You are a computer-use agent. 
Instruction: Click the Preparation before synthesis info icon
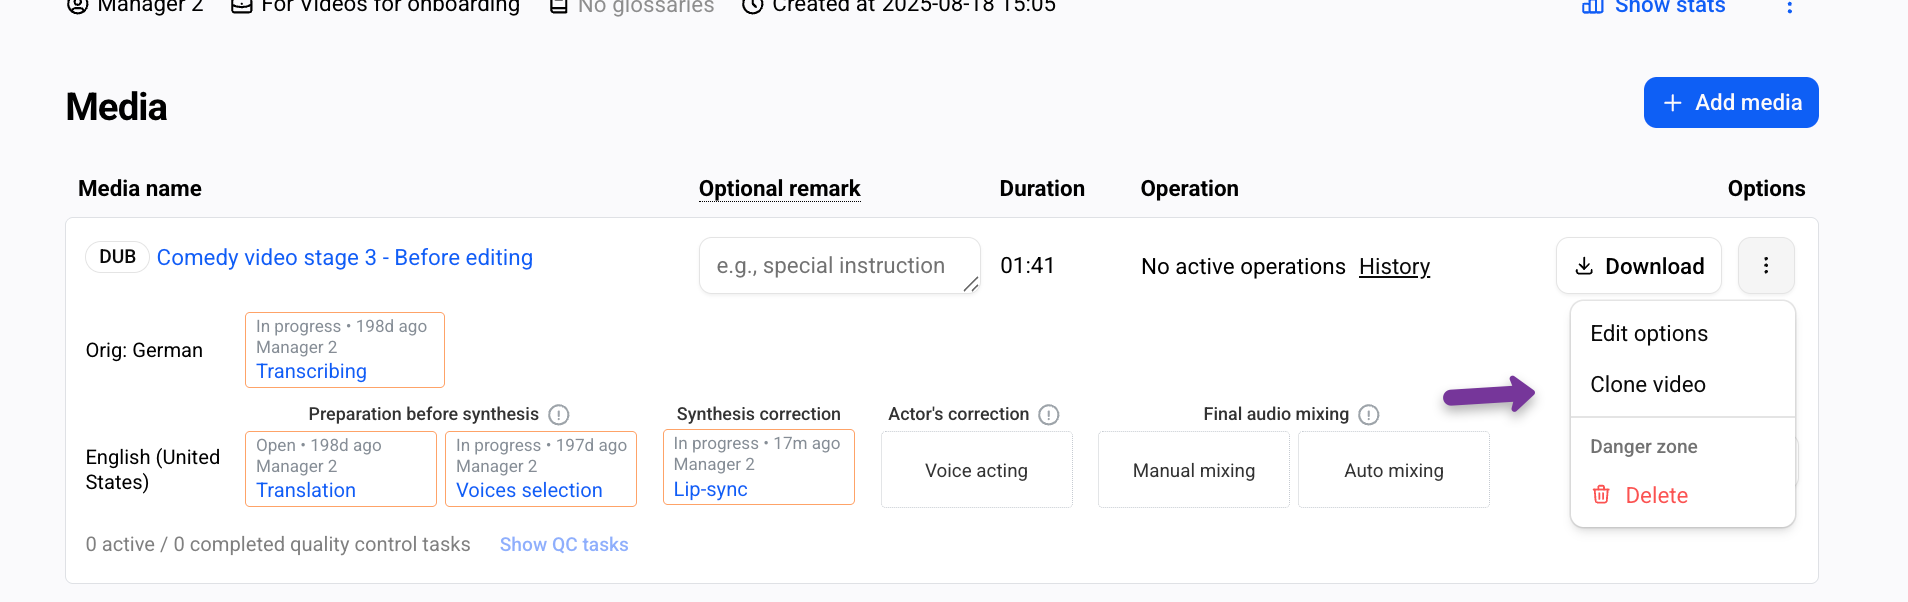(559, 414)
